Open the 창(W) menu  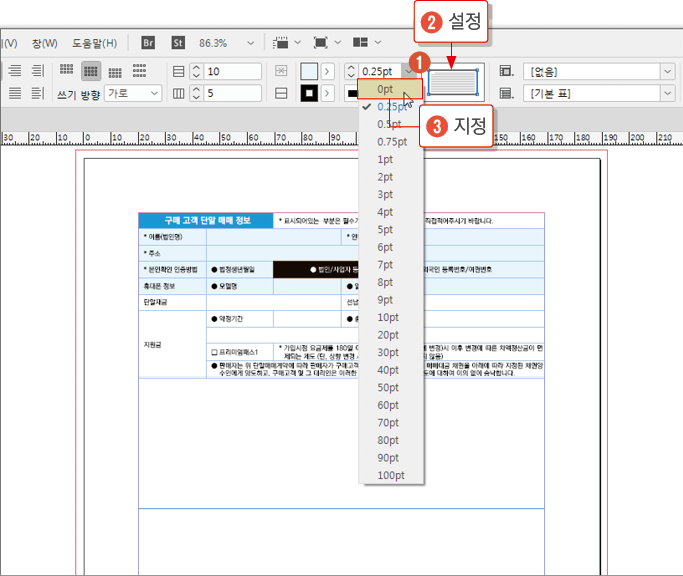(x=44, y=43)
